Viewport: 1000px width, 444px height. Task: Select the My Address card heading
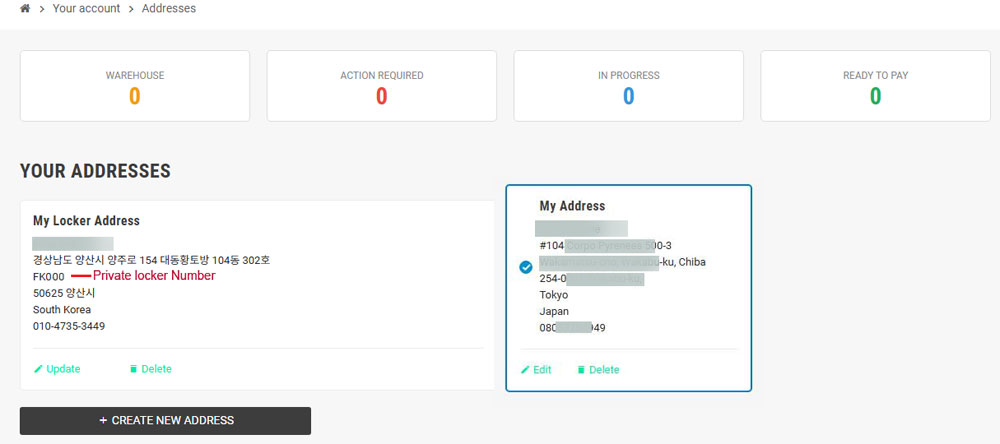click(x=572, y=206)
